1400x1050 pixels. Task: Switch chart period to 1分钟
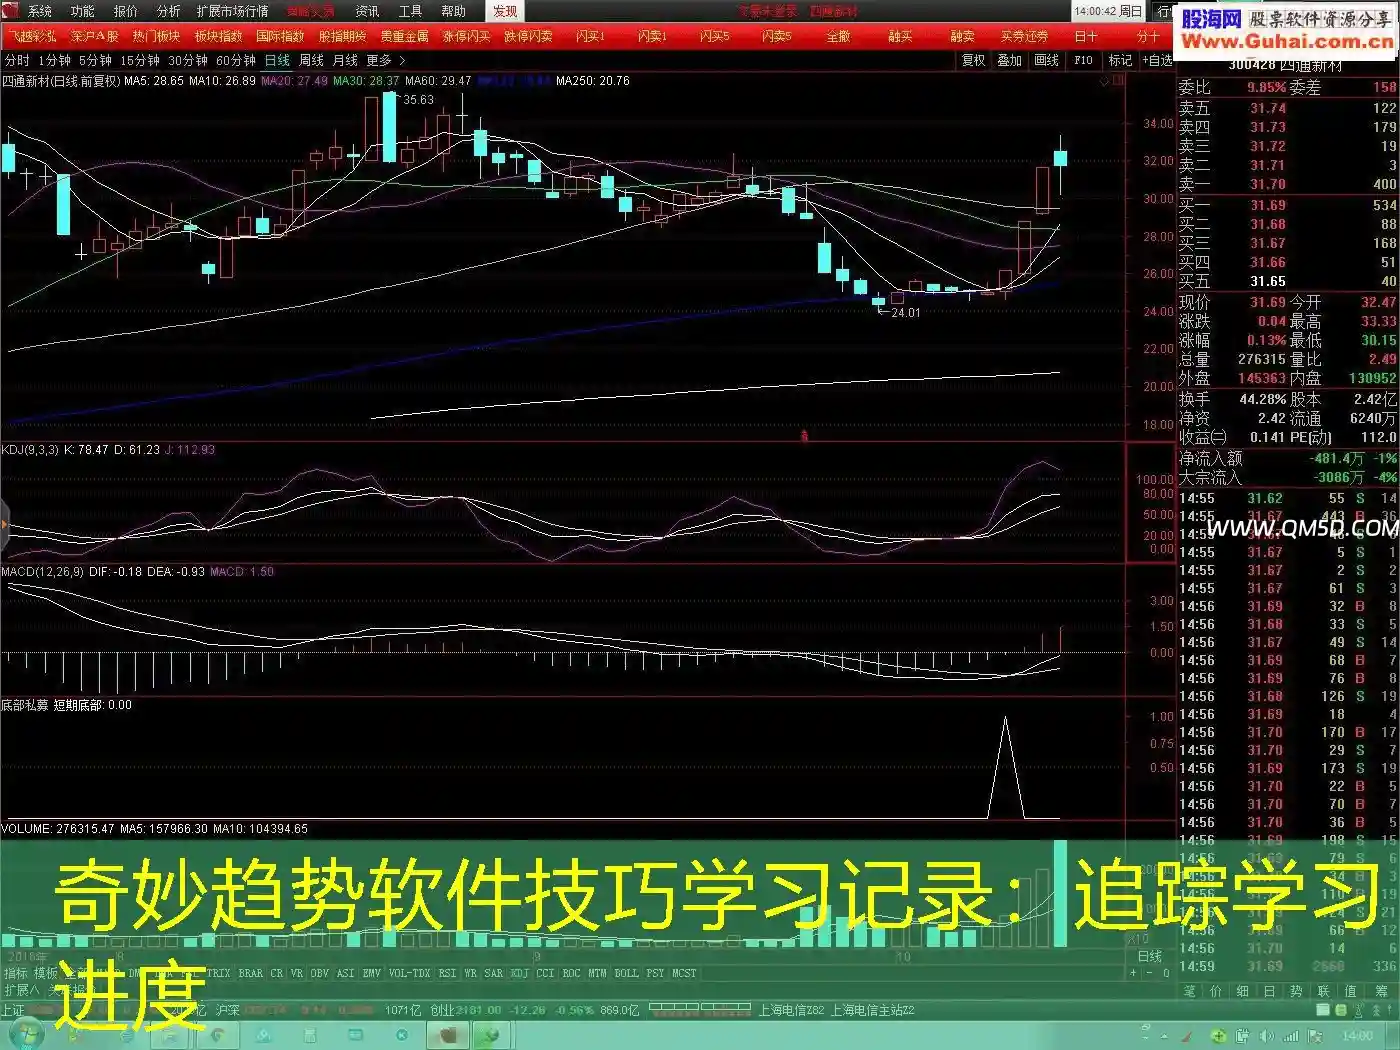pyautogui.click(x=54, y=61)
